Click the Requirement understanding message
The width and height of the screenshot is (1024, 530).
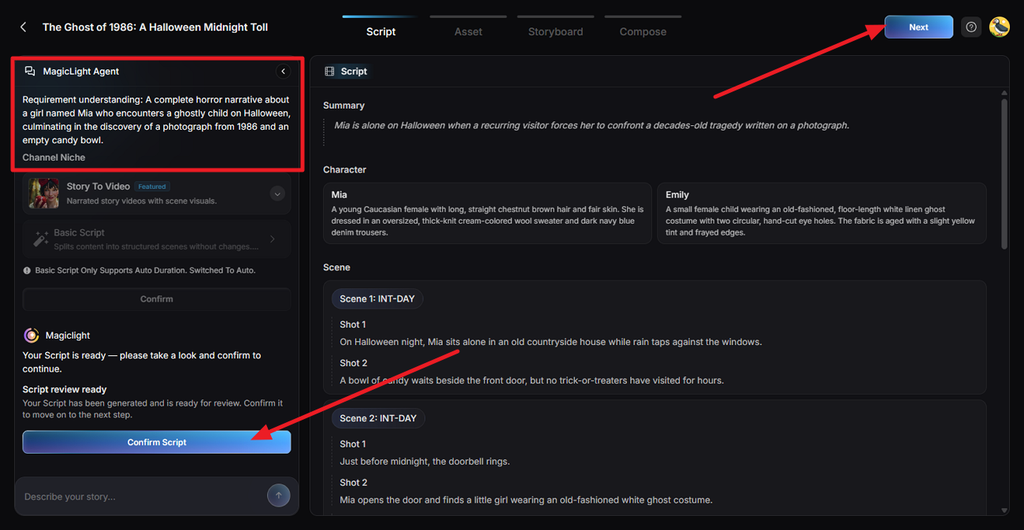[156, 119]
